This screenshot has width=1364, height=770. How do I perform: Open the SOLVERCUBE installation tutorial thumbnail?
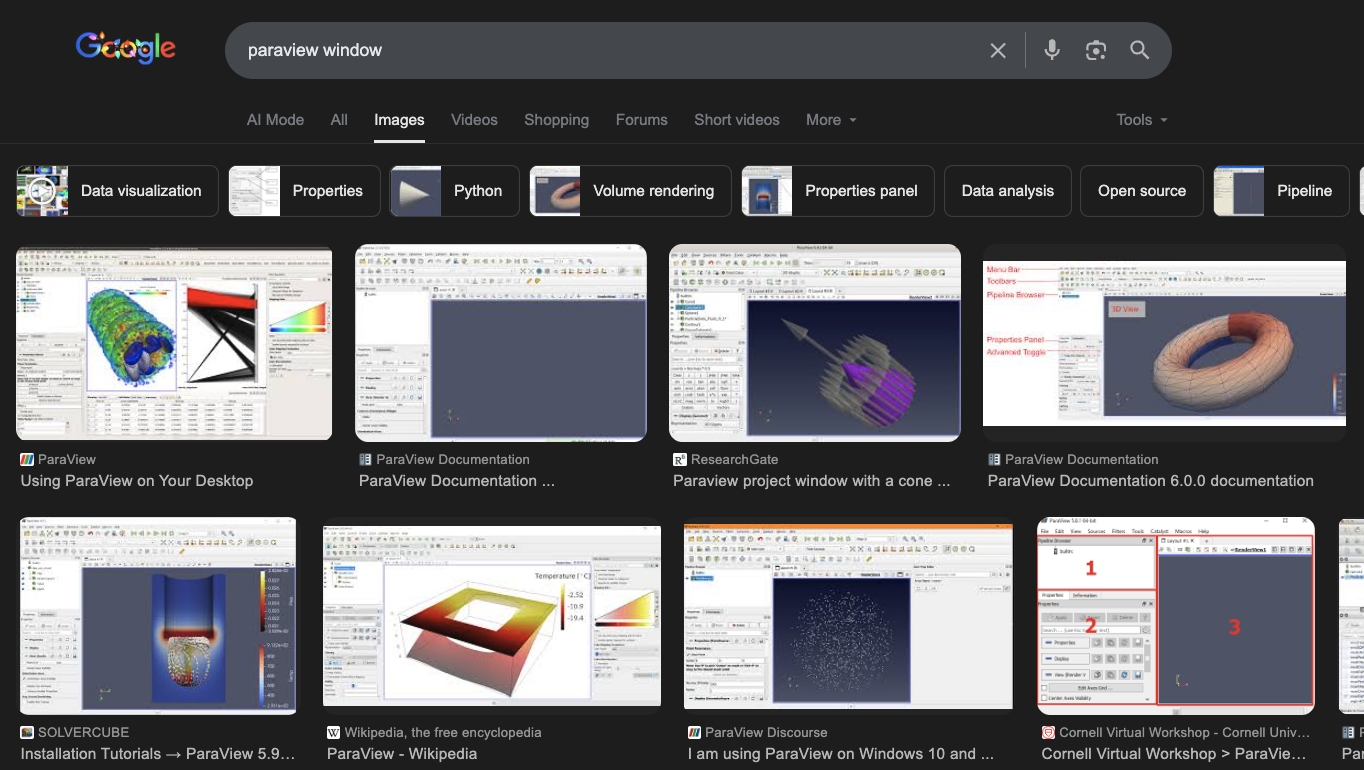[157, 615]
